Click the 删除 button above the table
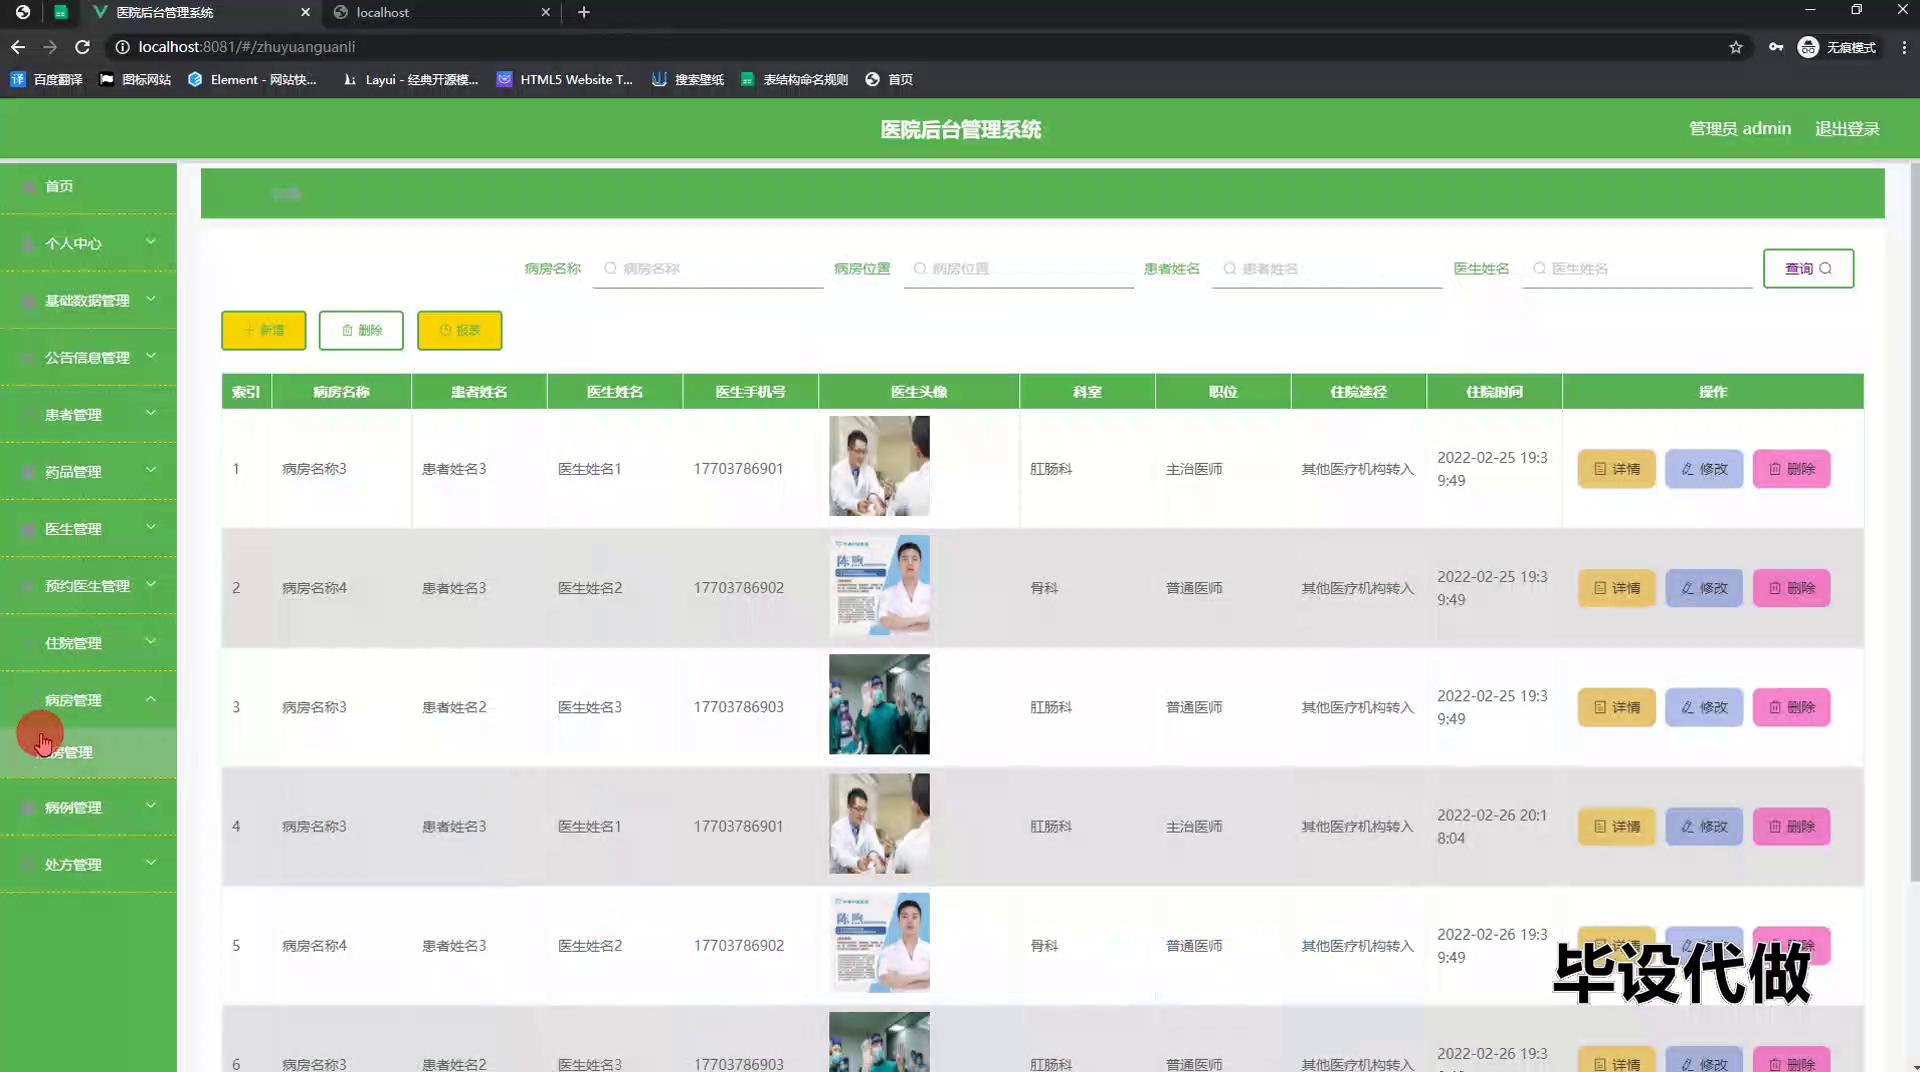Viewport: 1920px width, 1072px height. pyautogui.click(x=361, y=330)
